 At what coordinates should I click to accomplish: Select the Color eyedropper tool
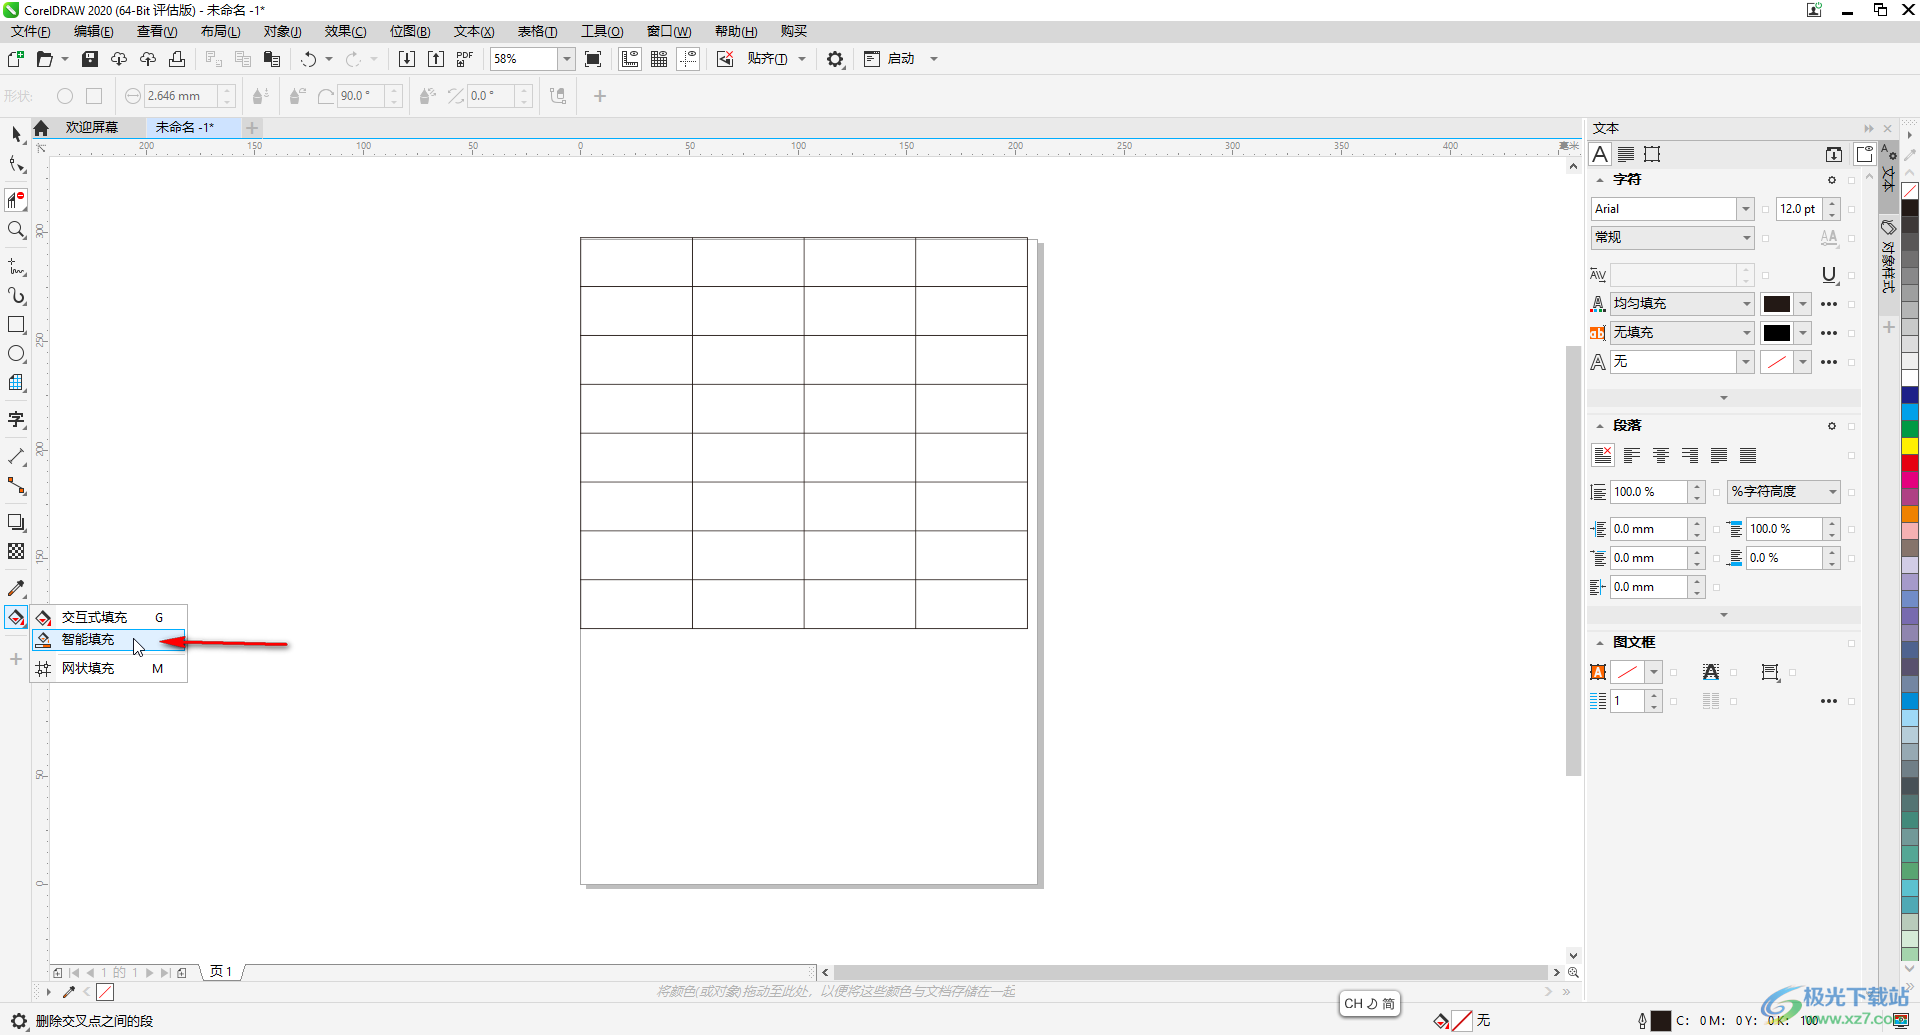coord(16,588)
